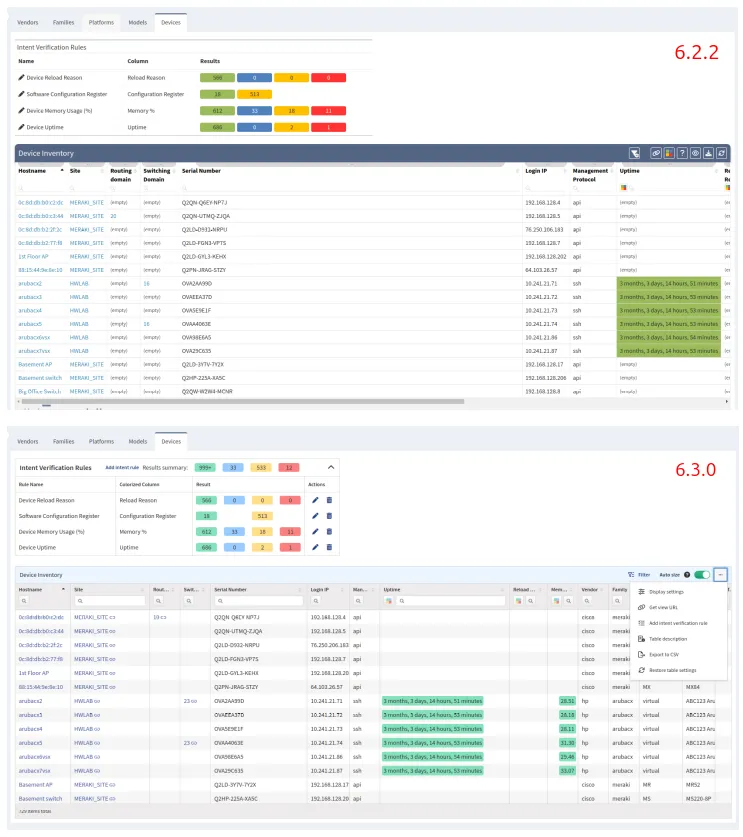Toggle the Auto size switch
743x837 pixels.
[x=702, y=575]
